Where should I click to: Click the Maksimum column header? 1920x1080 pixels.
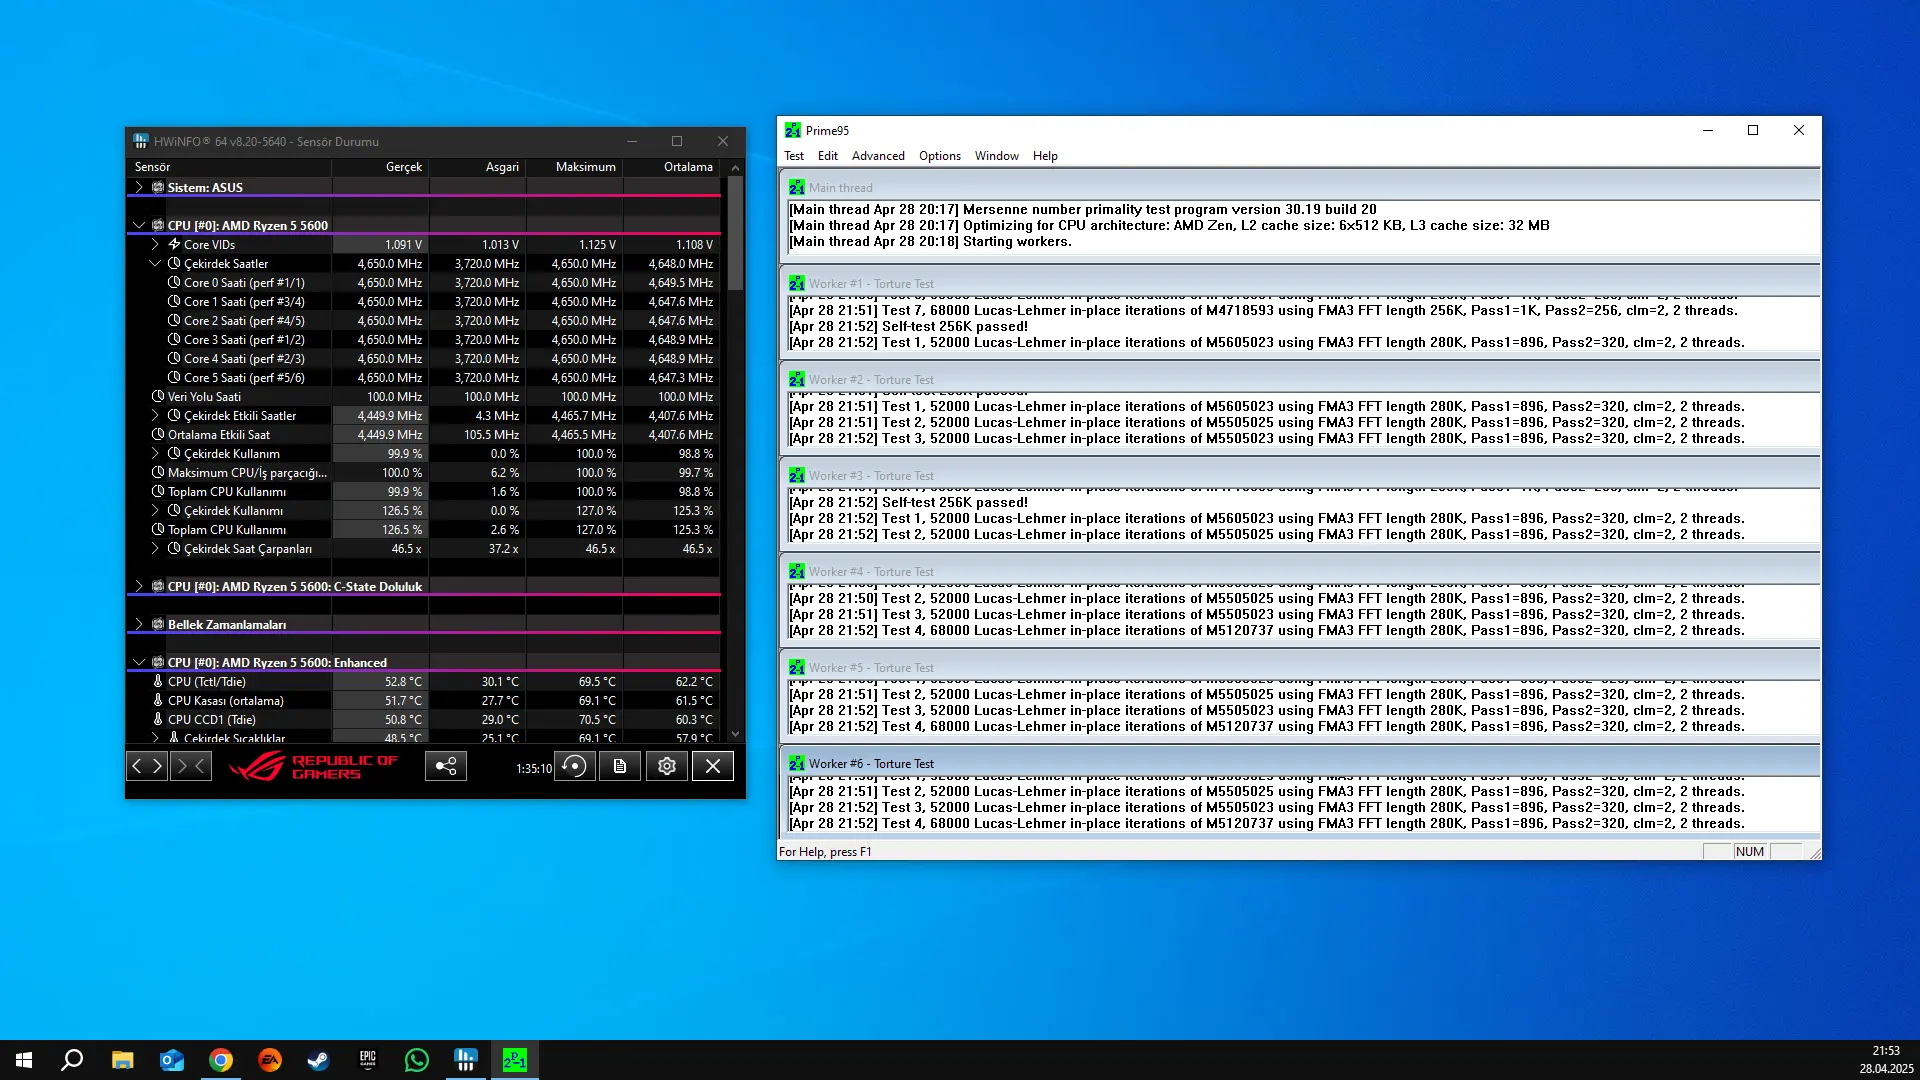pos(574,167)
